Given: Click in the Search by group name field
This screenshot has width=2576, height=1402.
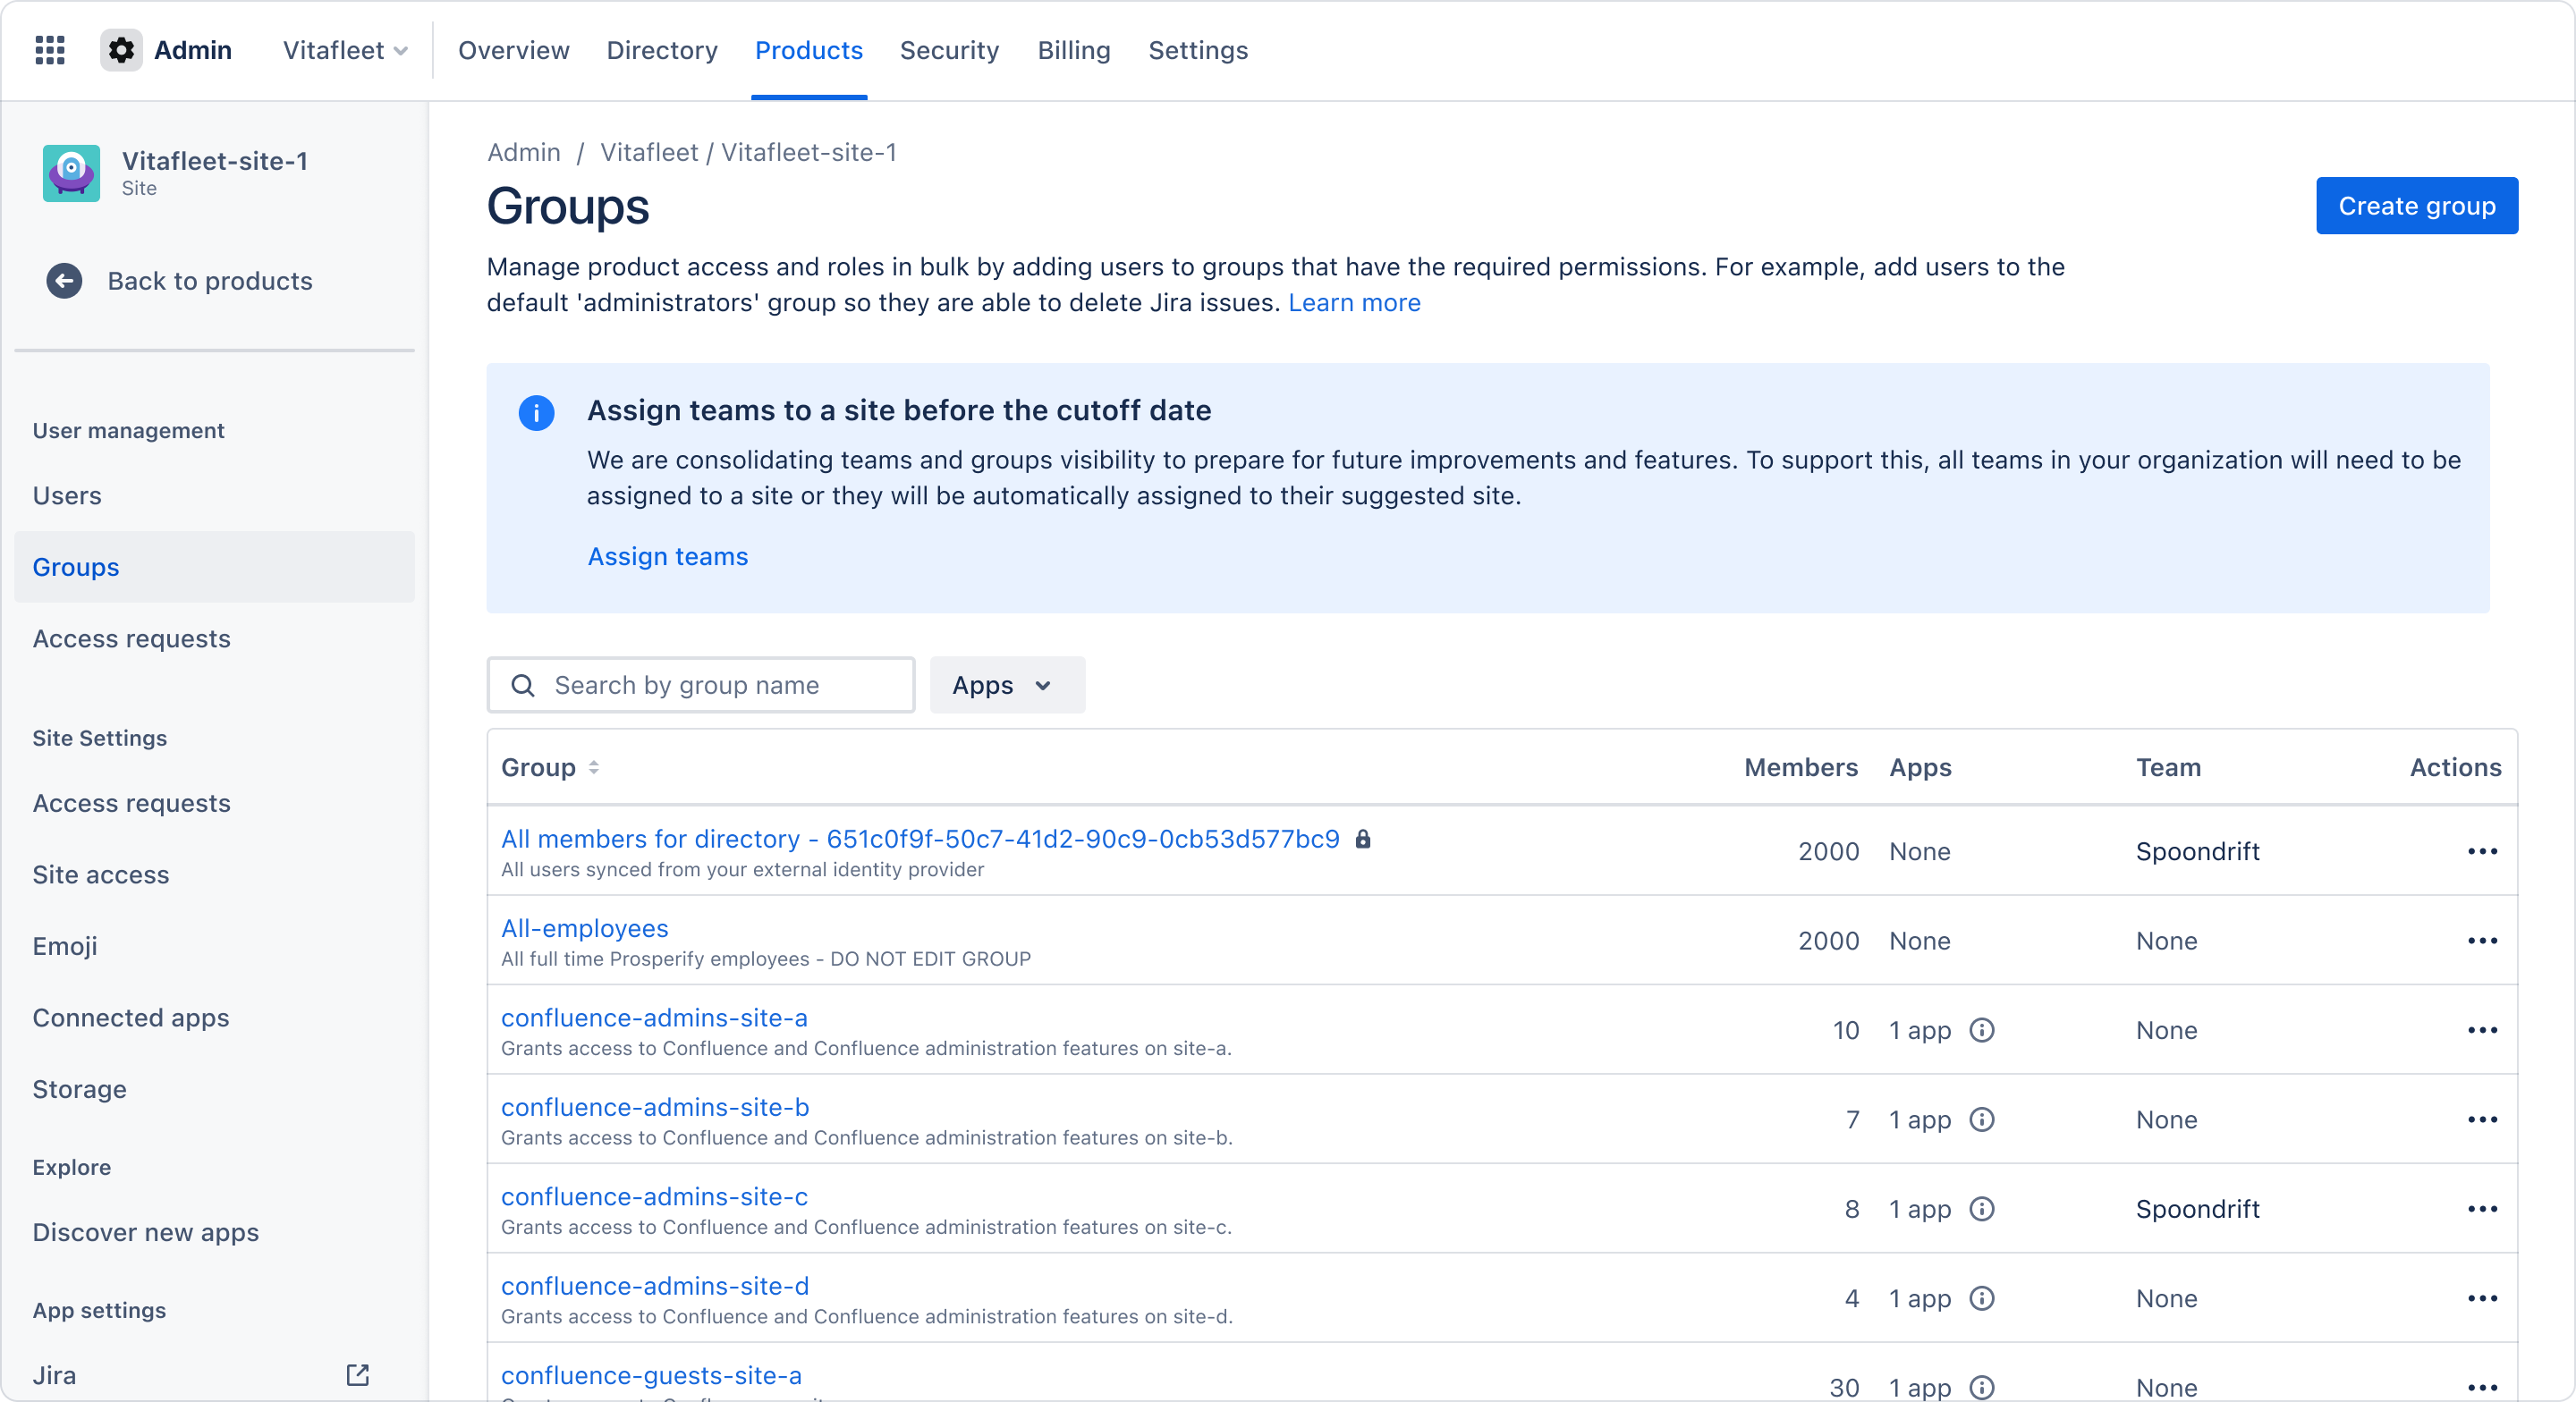Looking at the screenshot, I should [701, 685].
